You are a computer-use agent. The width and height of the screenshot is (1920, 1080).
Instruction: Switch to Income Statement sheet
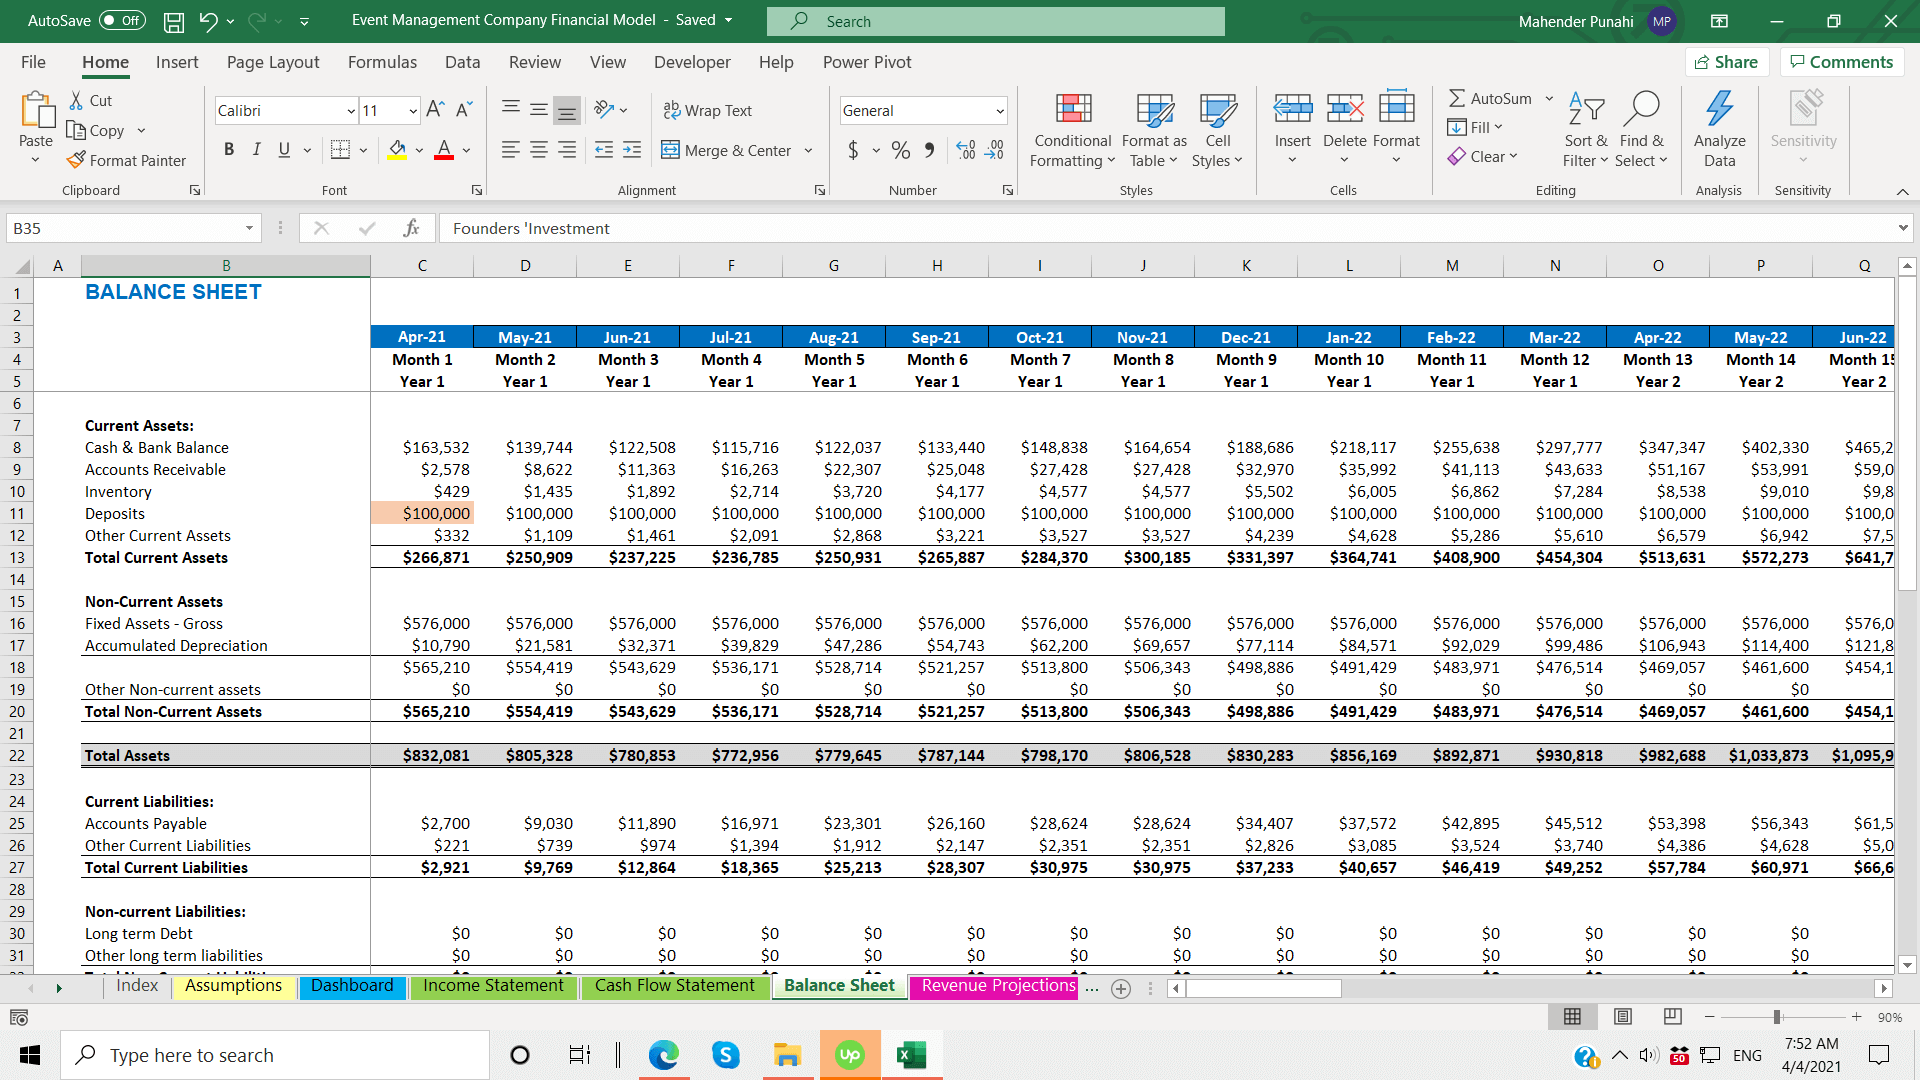[x=493, y=986]
